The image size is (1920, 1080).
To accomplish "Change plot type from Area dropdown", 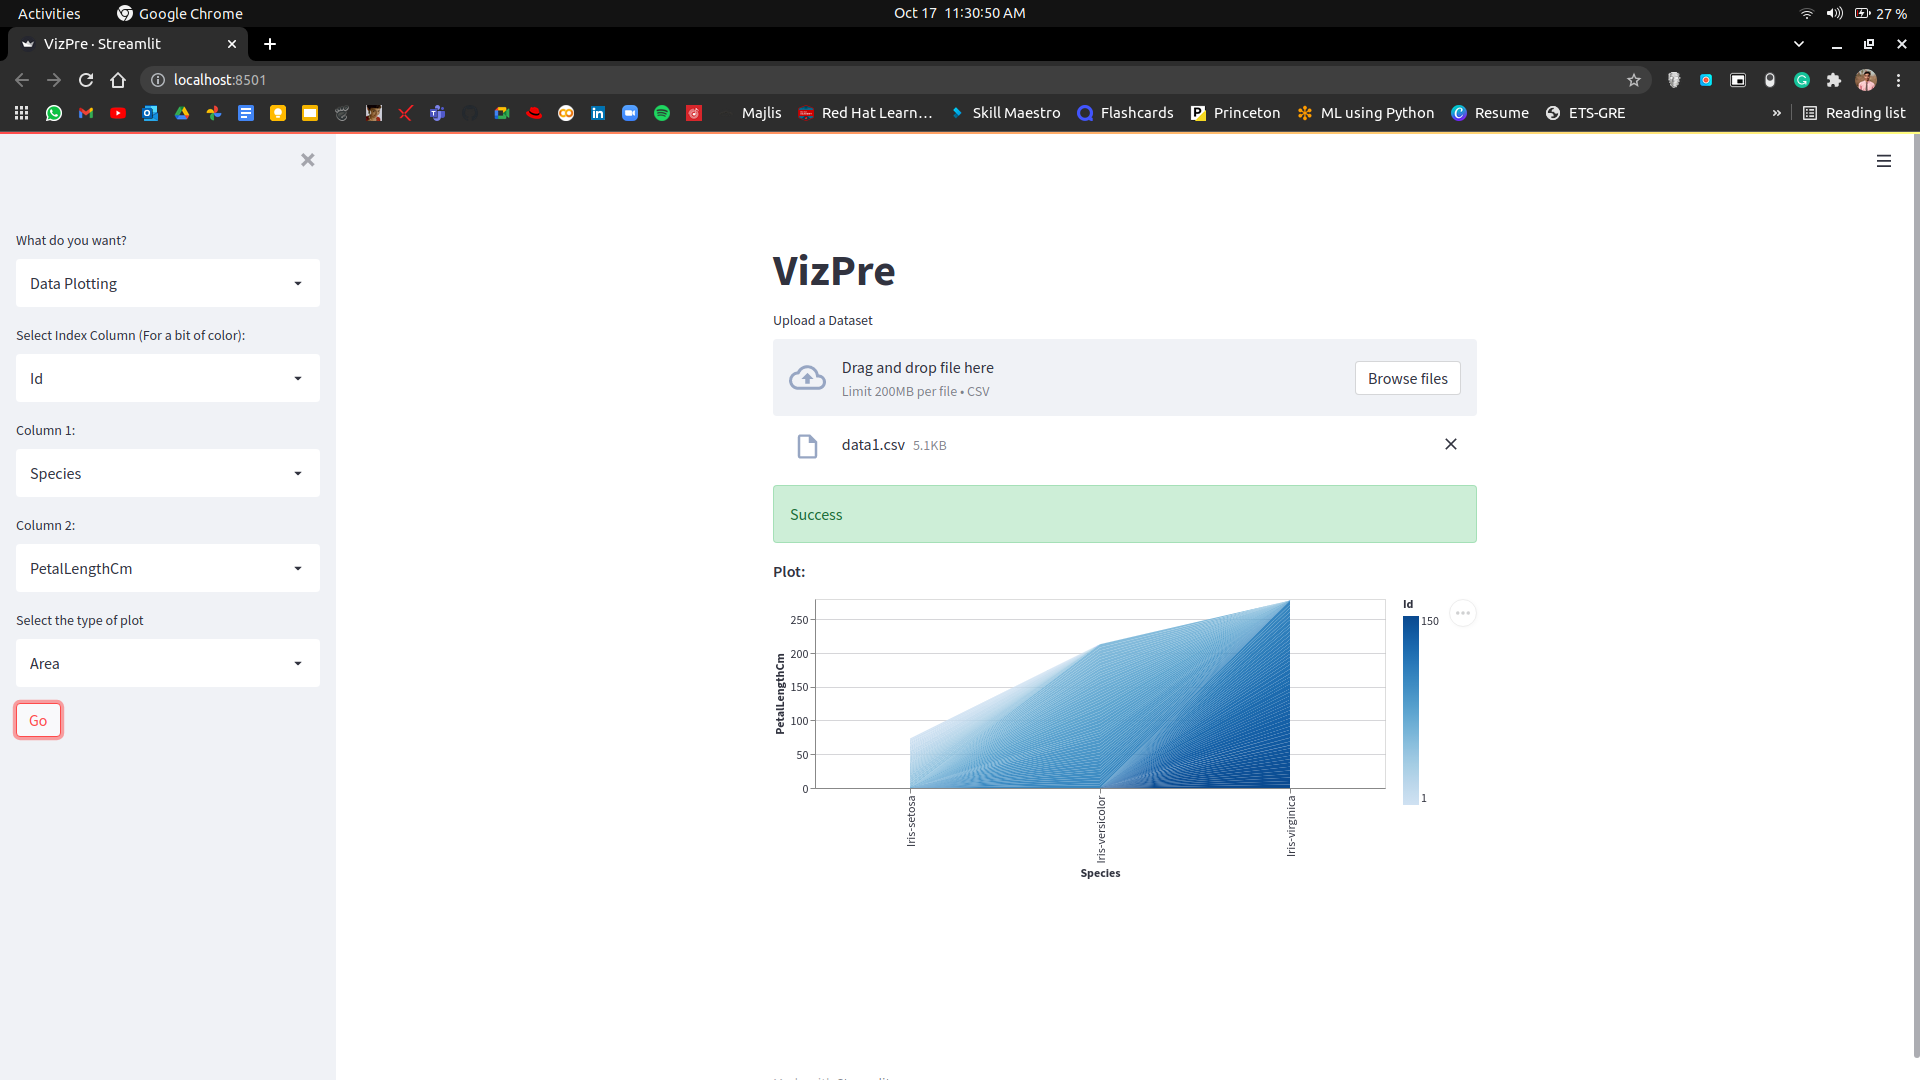I will (x=168, y=663).
